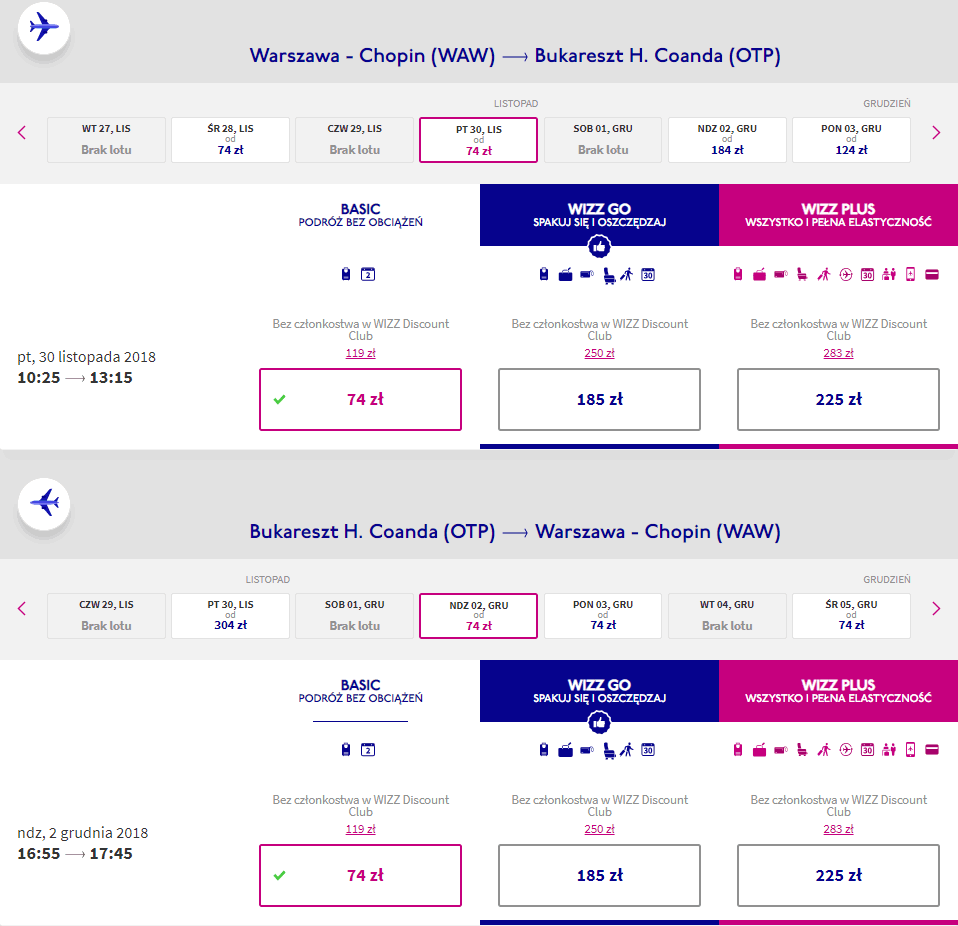Click the seat with luggage icon in return WIZZ GO
This screenshot has width=958, height=926.
pyautogui.click(x=608, y=750)
